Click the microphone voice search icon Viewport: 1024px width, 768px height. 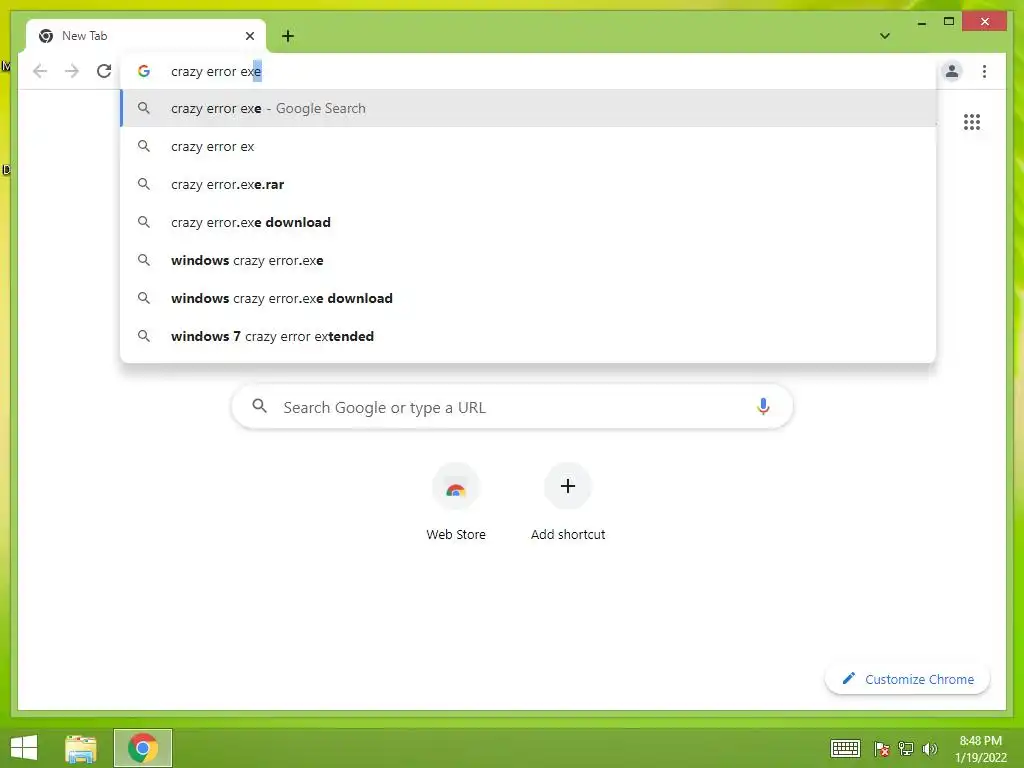[763, 406]
